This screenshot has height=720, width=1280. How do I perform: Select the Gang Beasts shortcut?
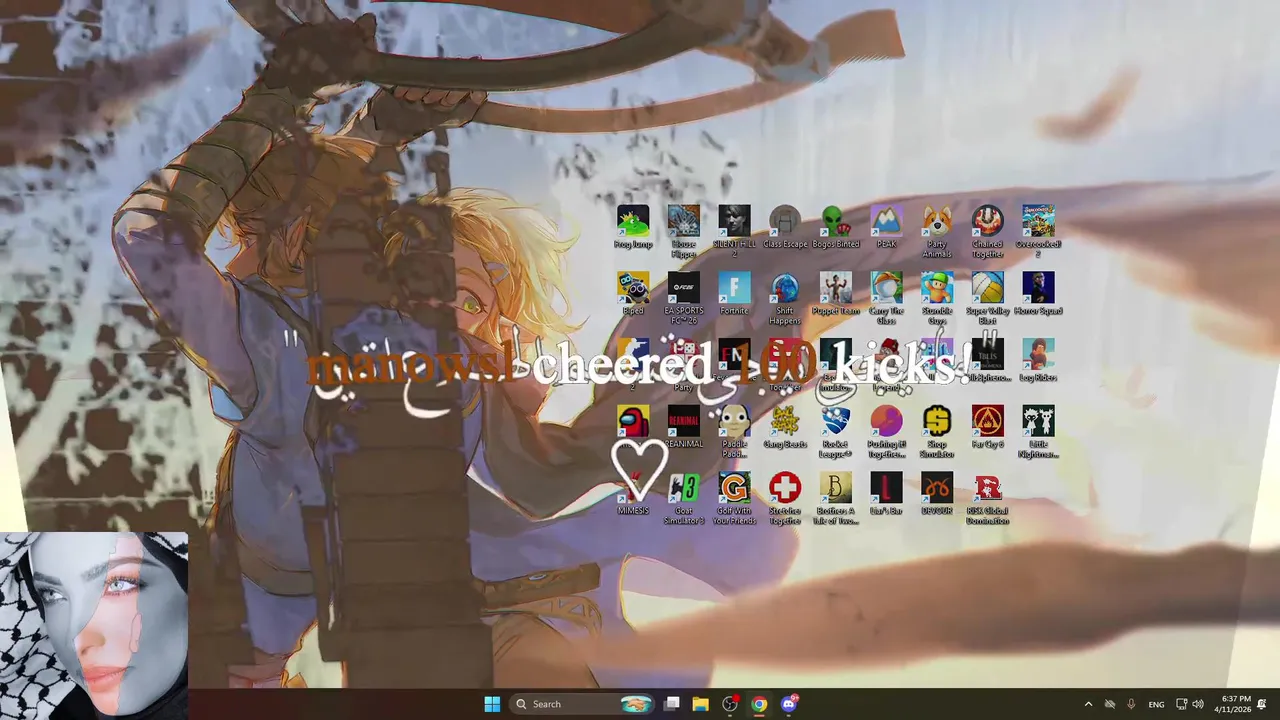tap(785, 427)
